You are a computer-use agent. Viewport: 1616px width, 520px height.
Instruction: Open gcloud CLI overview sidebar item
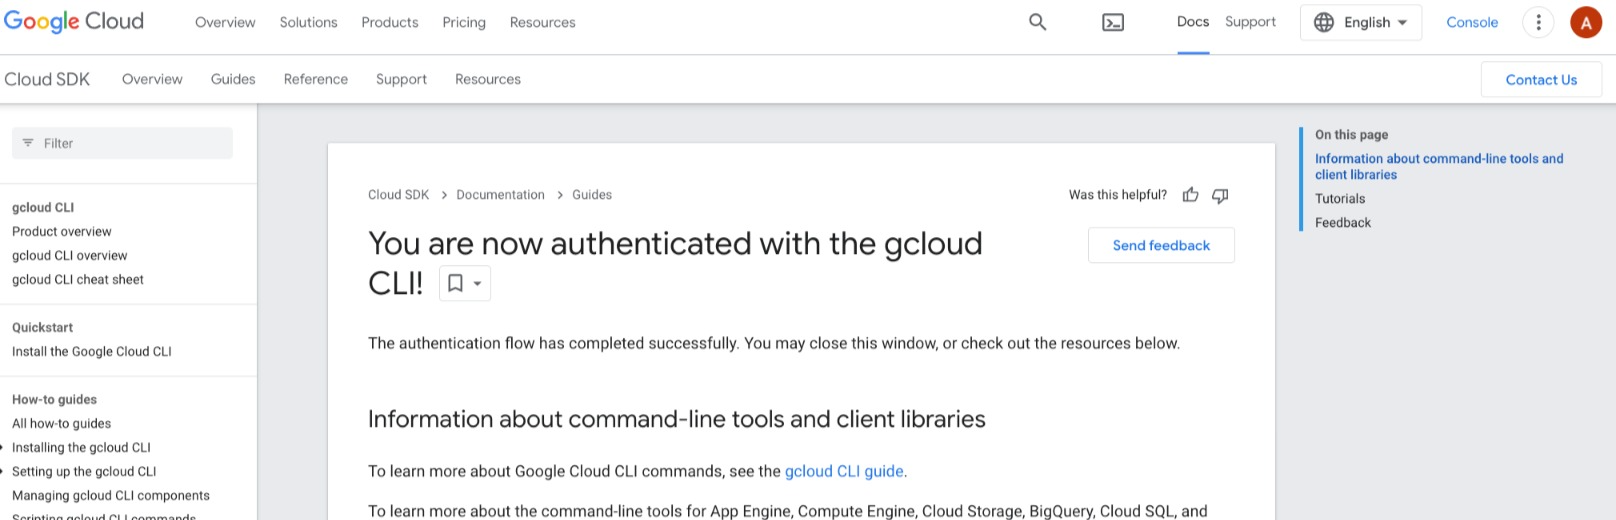[70, 256]
